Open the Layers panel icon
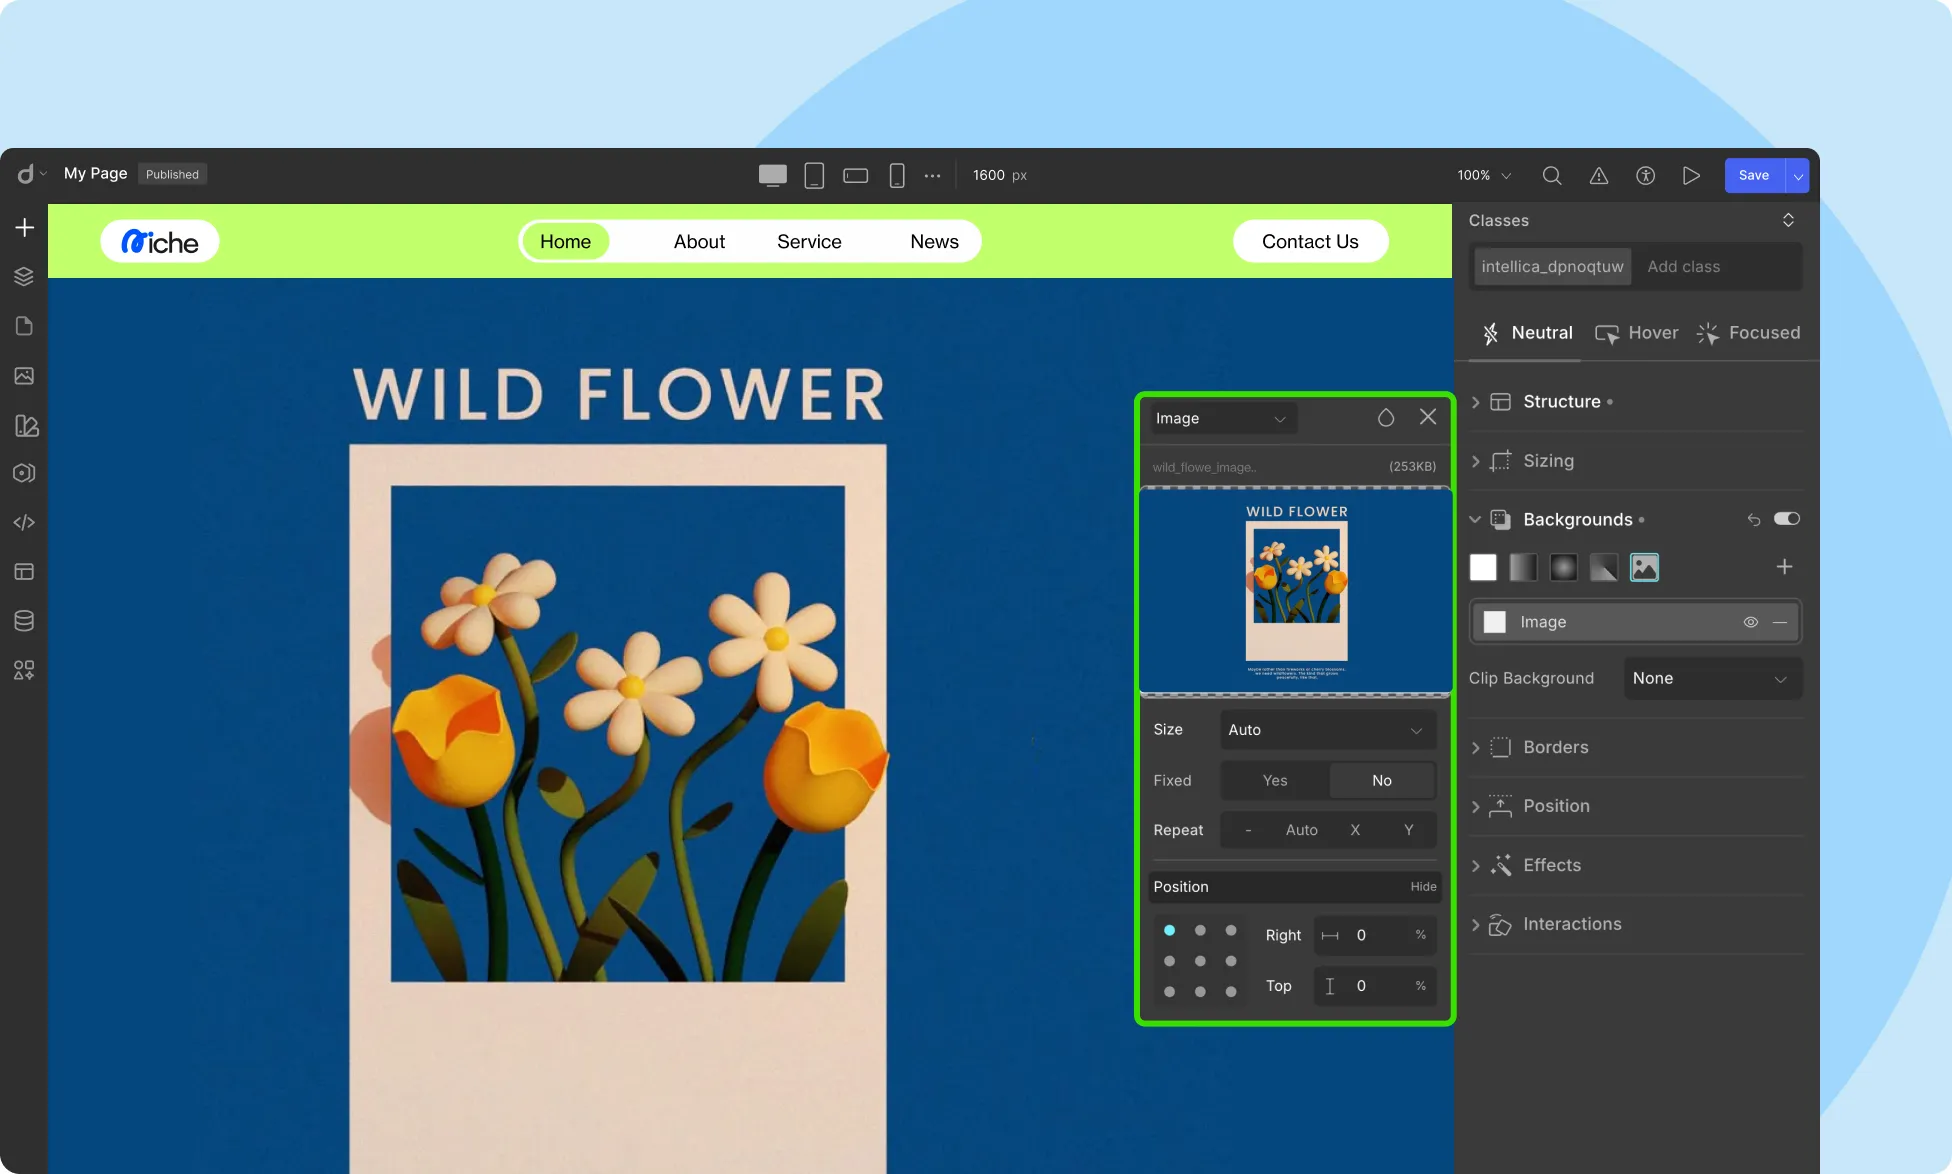1952x1174 pixels. 25,277
